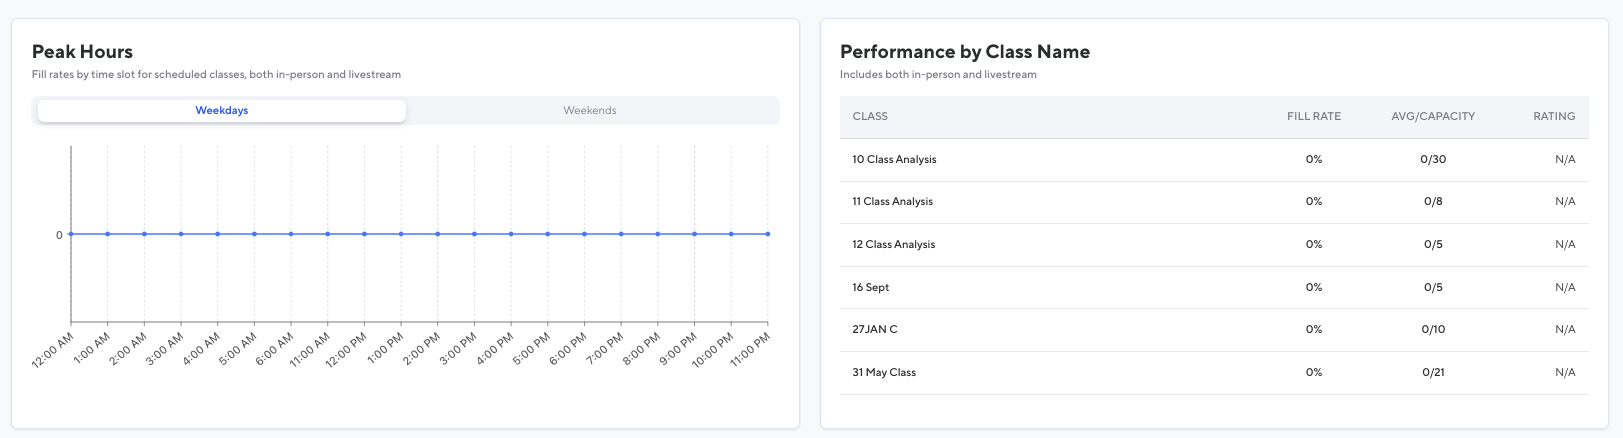Select the Weekdays tab

222,111
